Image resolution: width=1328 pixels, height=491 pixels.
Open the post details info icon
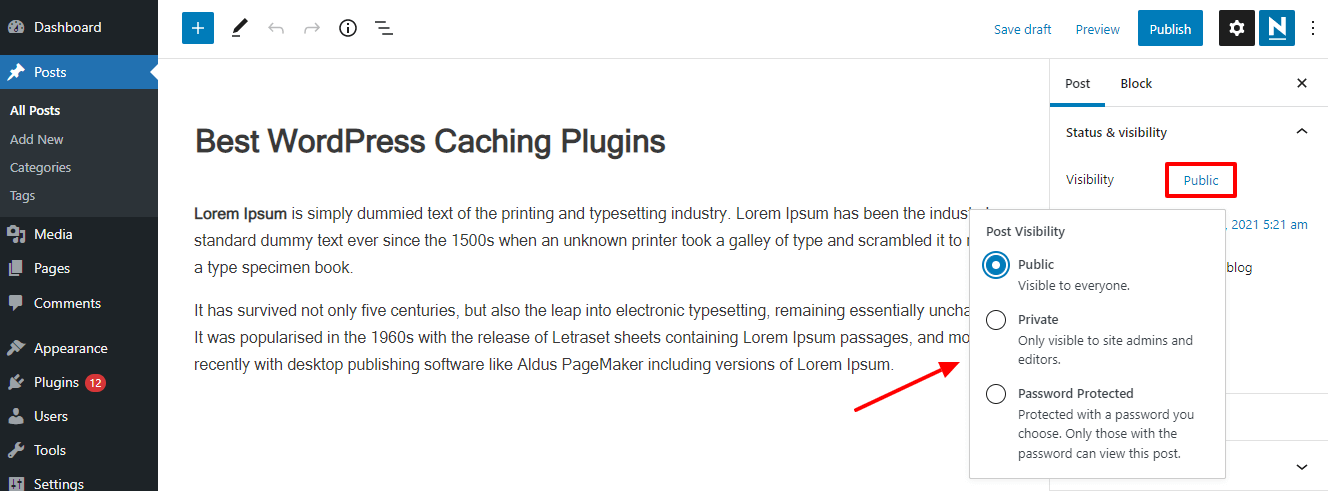pyautogui.click(x=348, y=29)
